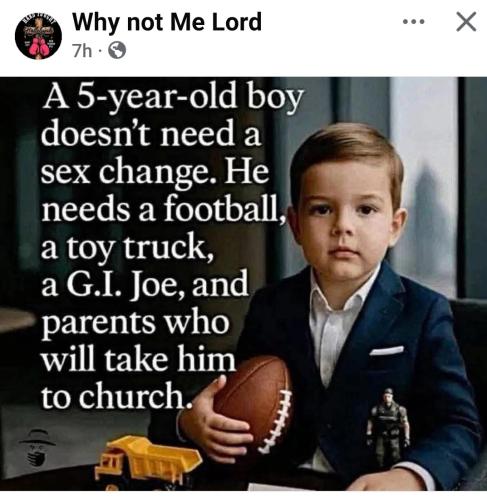
Task: Click the "a toy truck," text line
Action: [127, 247]
